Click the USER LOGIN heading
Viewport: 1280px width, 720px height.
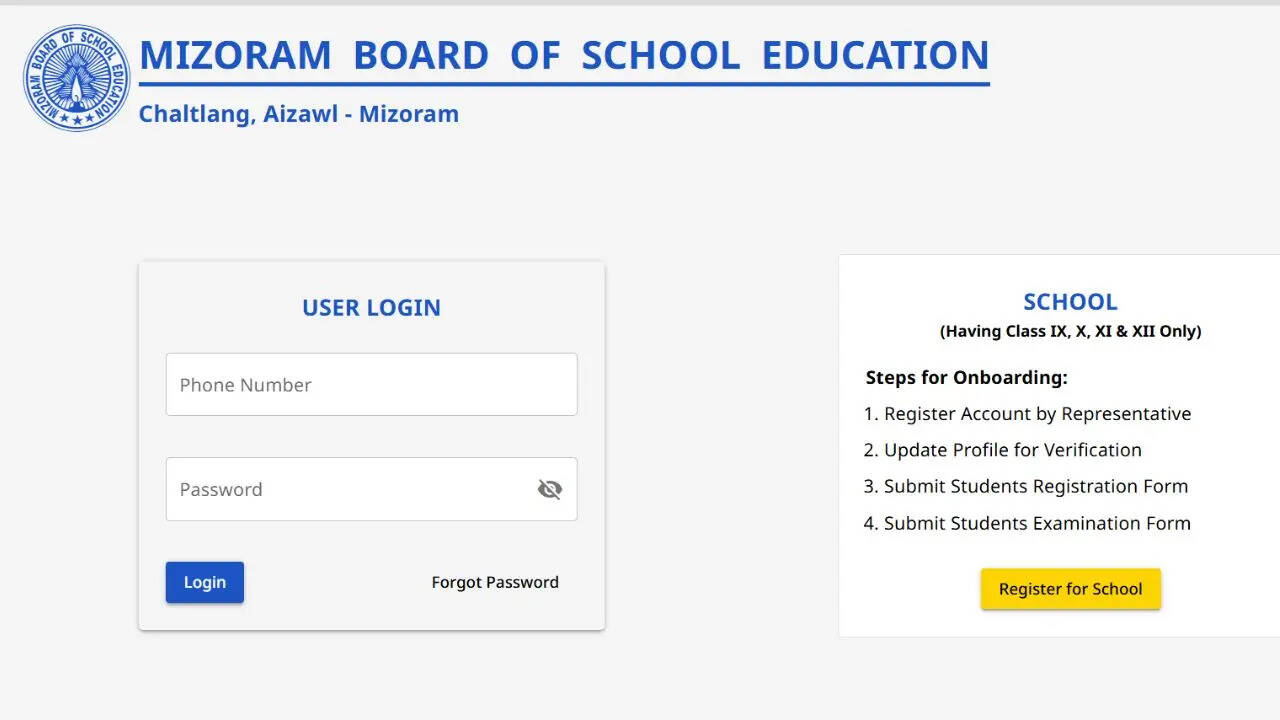(371, 307)
